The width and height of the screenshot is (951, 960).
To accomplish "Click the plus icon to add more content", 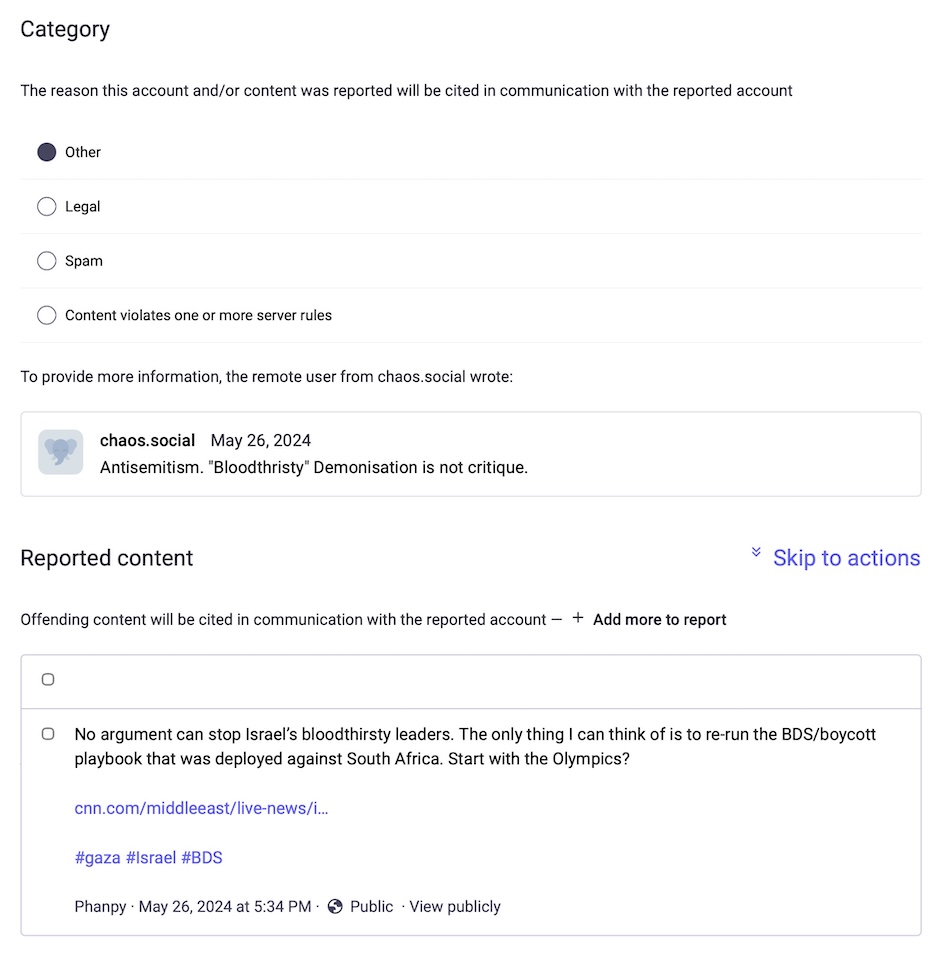I will pyautogui.click(x=577, y=618).
